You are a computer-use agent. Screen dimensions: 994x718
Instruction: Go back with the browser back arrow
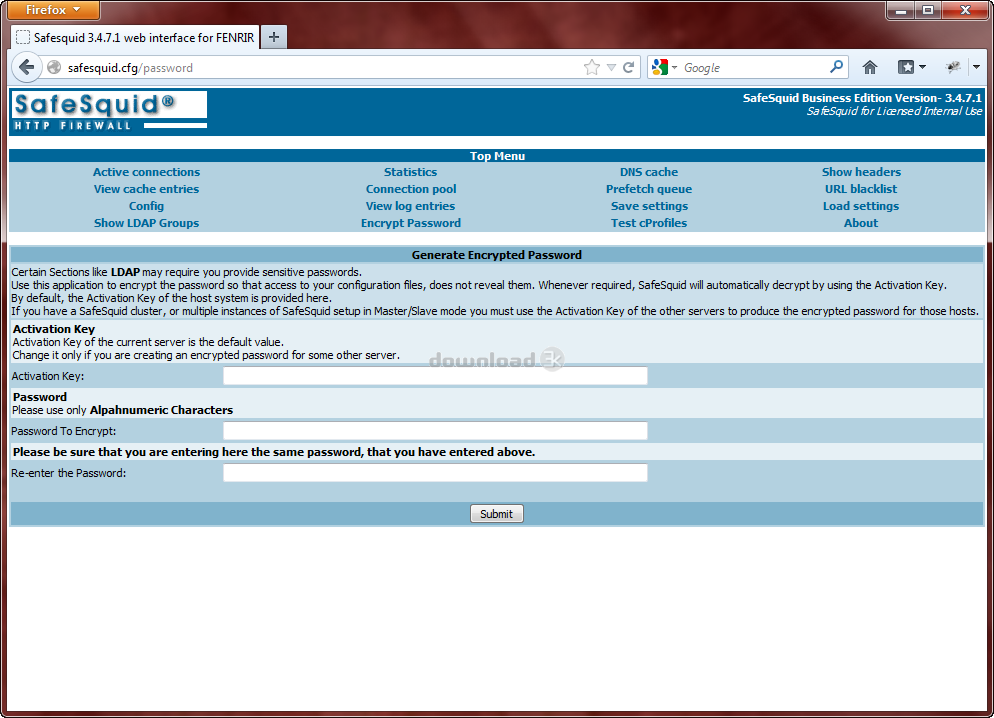coord(27,67)
